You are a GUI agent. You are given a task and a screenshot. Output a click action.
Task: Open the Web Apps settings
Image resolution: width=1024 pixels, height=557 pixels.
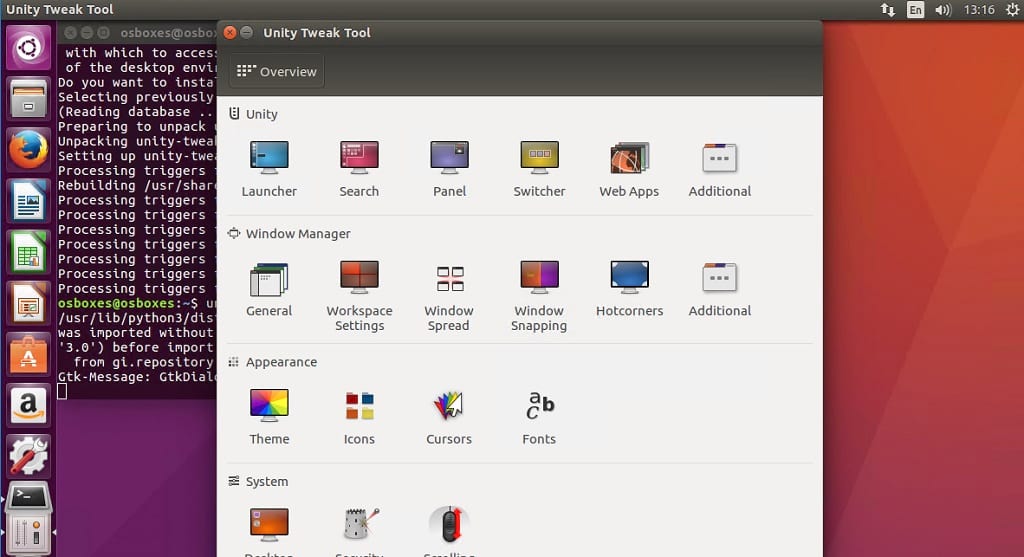coord(629,168)
